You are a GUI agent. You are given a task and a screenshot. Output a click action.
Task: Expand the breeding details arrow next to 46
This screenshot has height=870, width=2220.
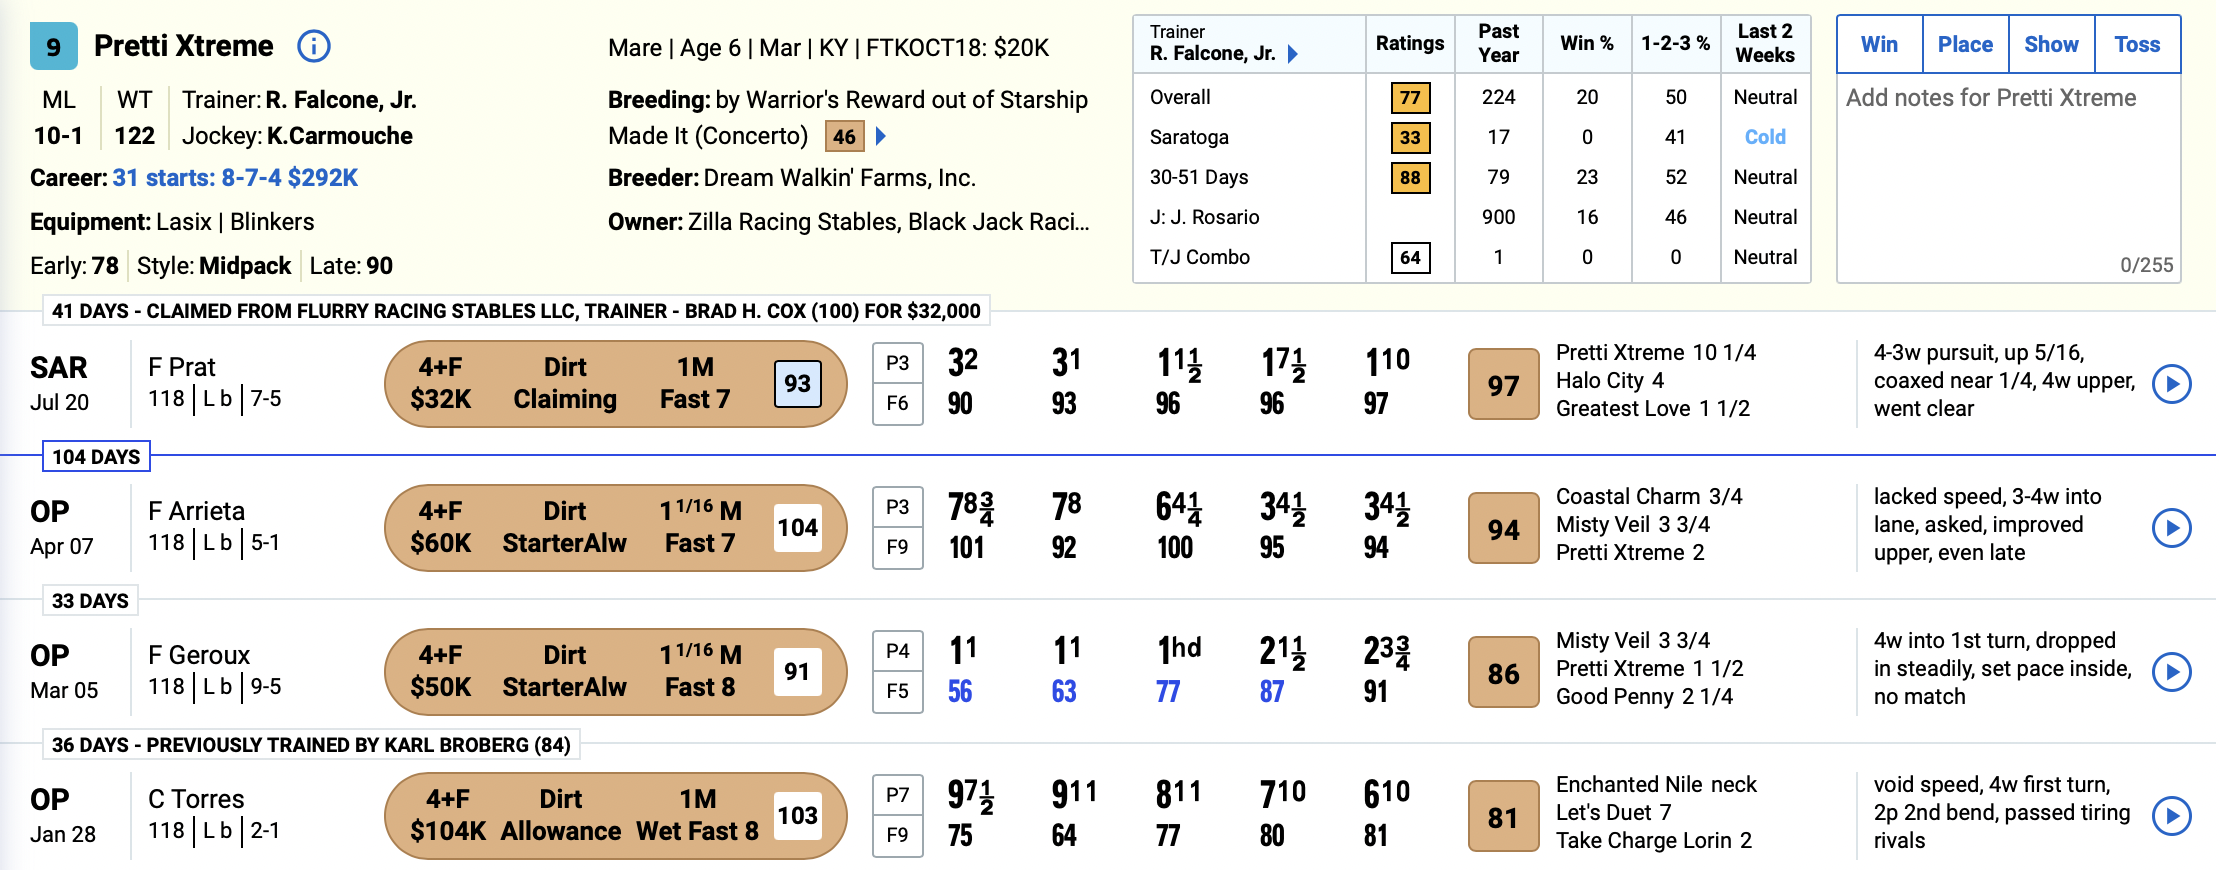(881, 136)
